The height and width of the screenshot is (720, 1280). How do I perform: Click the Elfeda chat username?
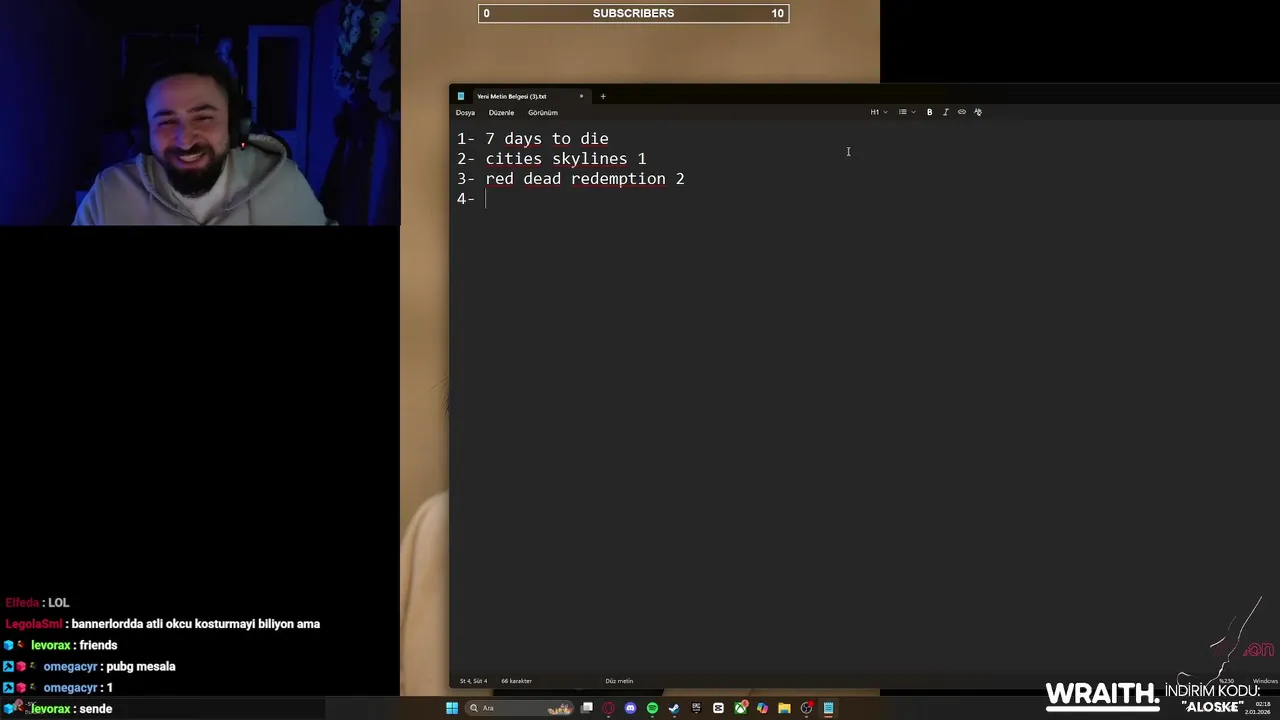click(x=22, y=603)
